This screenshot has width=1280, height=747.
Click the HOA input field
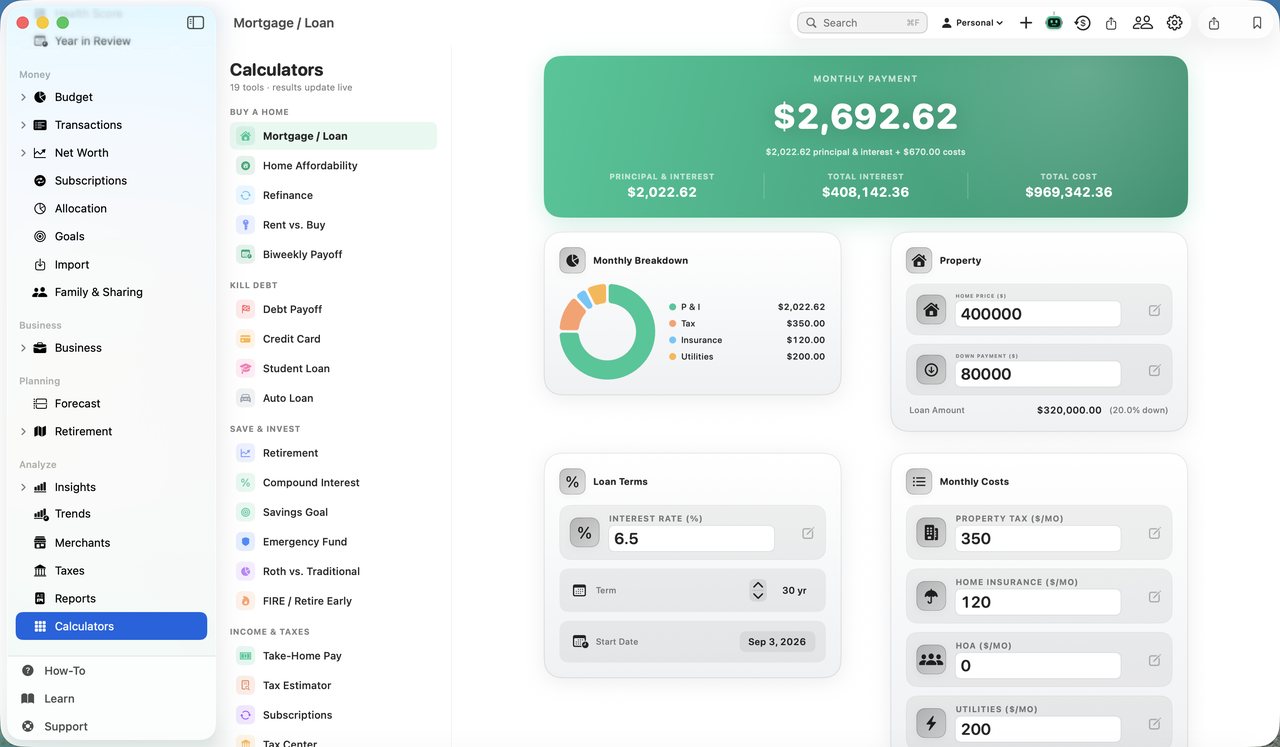(x=1038, y=666)
